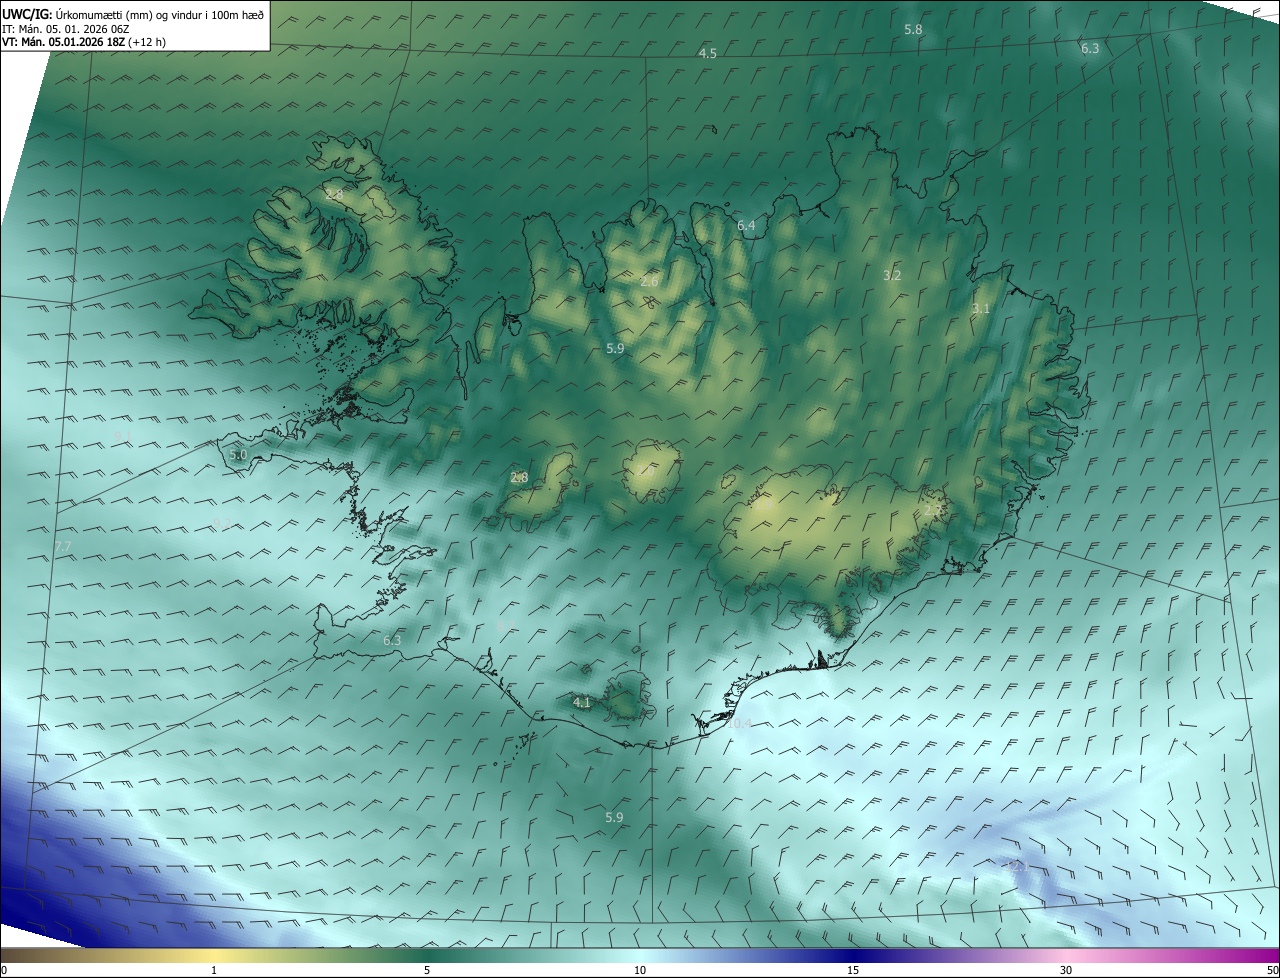This screenshot has width=1280, height=978.
Task: Click the 15 label on color scale
Action: click(853, 970)
